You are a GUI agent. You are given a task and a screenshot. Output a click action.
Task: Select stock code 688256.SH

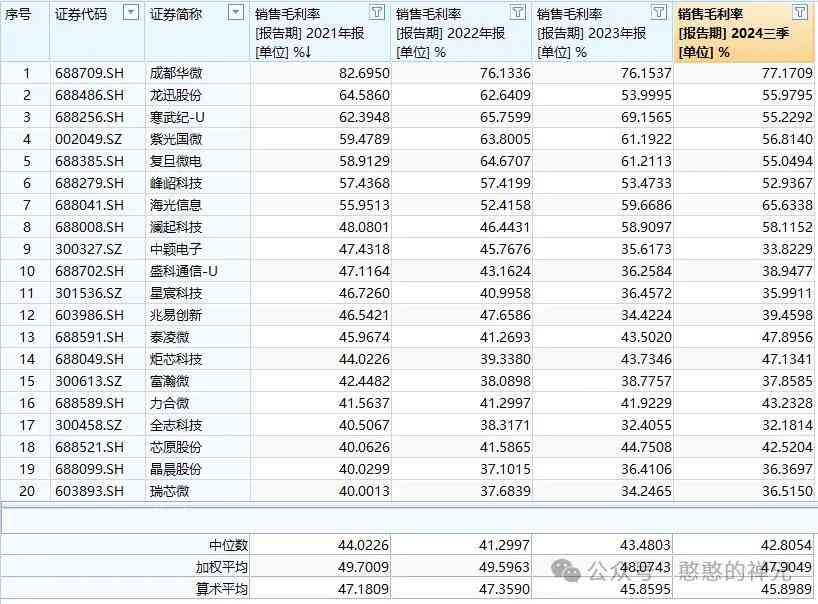[x=89, y=117]
